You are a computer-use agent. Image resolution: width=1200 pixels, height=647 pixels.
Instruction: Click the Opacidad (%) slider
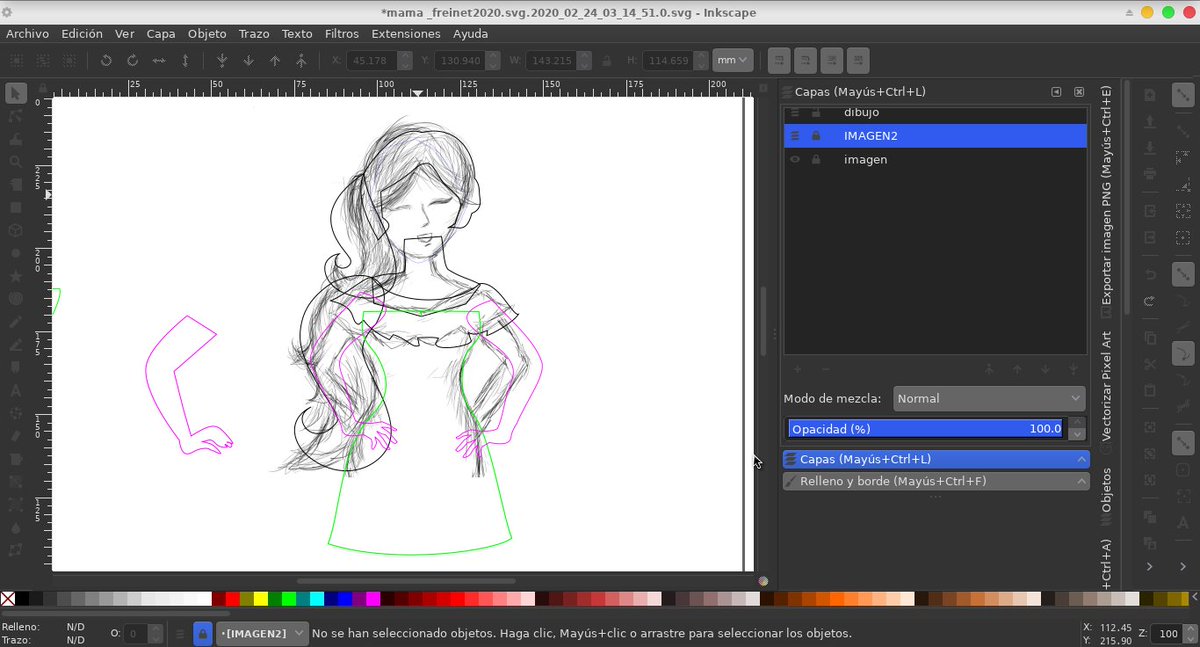tap(926, 428)
